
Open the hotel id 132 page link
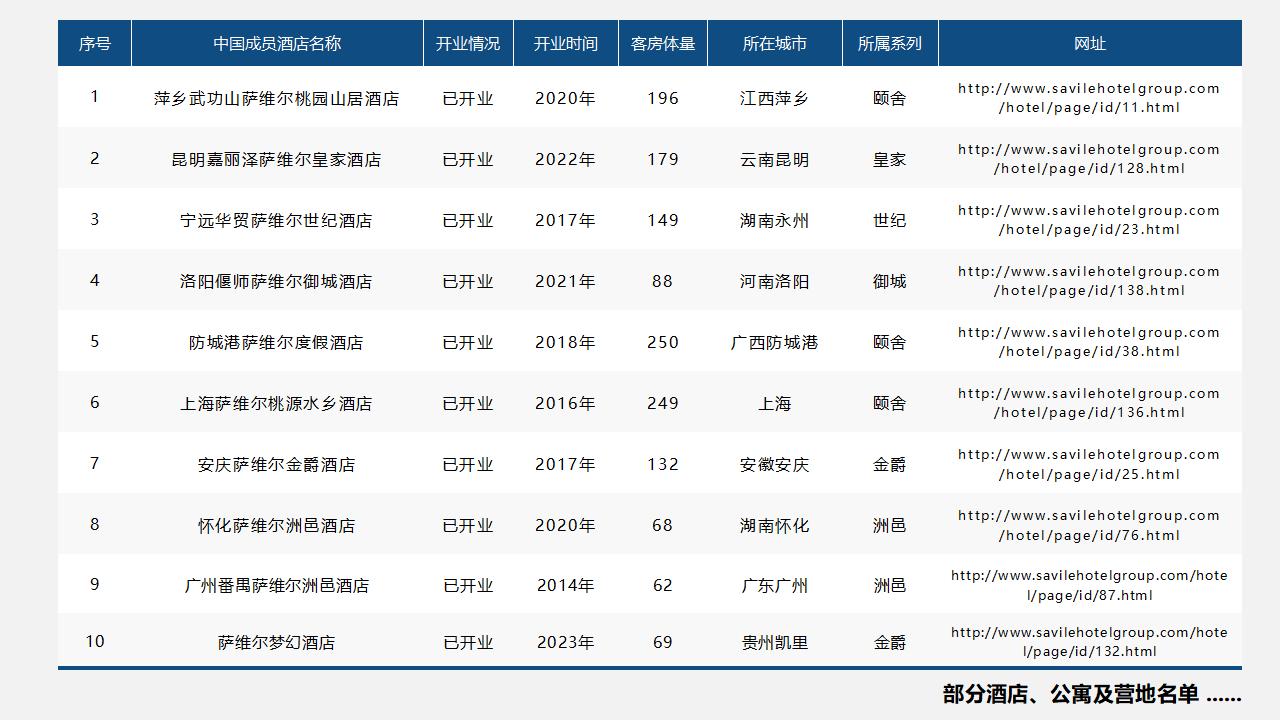tap(1089, 642)
